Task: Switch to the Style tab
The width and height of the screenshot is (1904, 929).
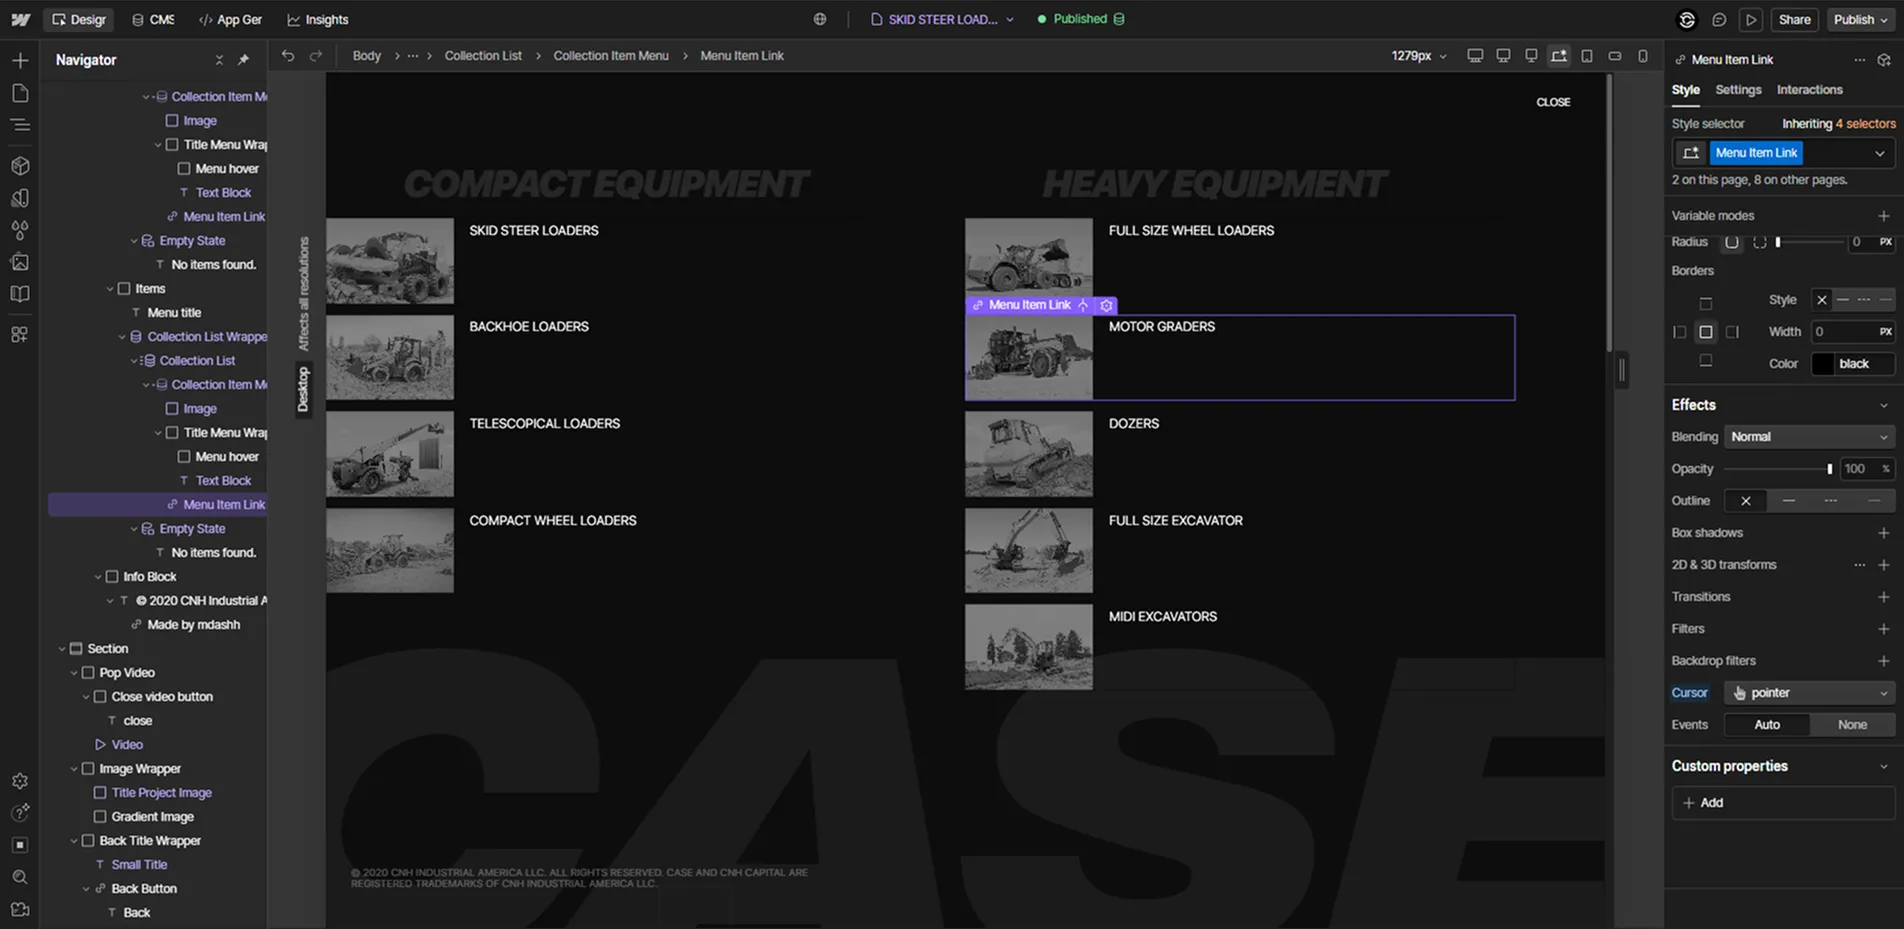Action: pyautogui.click(x=1685, y=90)
